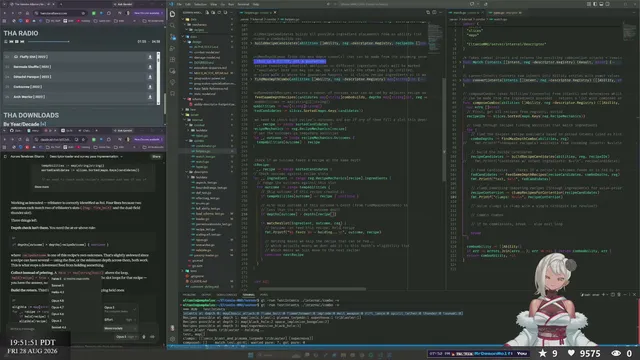640x360 pixels.
Task: Open the Help menu in VS Code
Action: (256, 4)
